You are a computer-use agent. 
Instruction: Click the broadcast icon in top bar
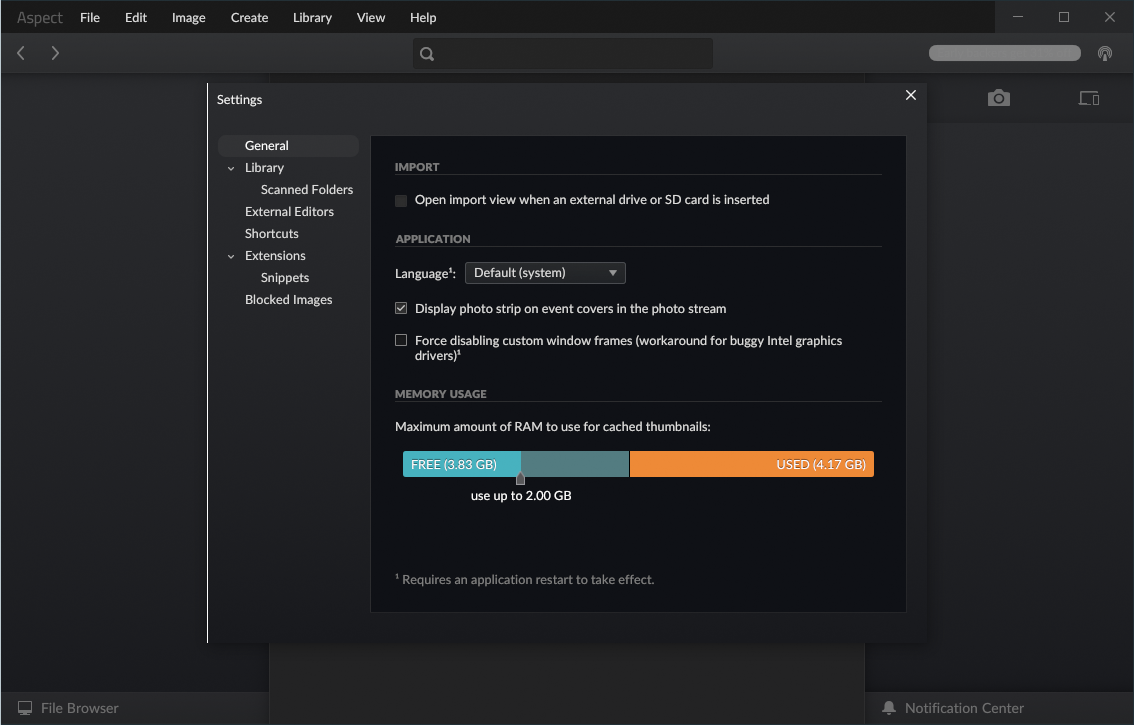coord(1104,53)
